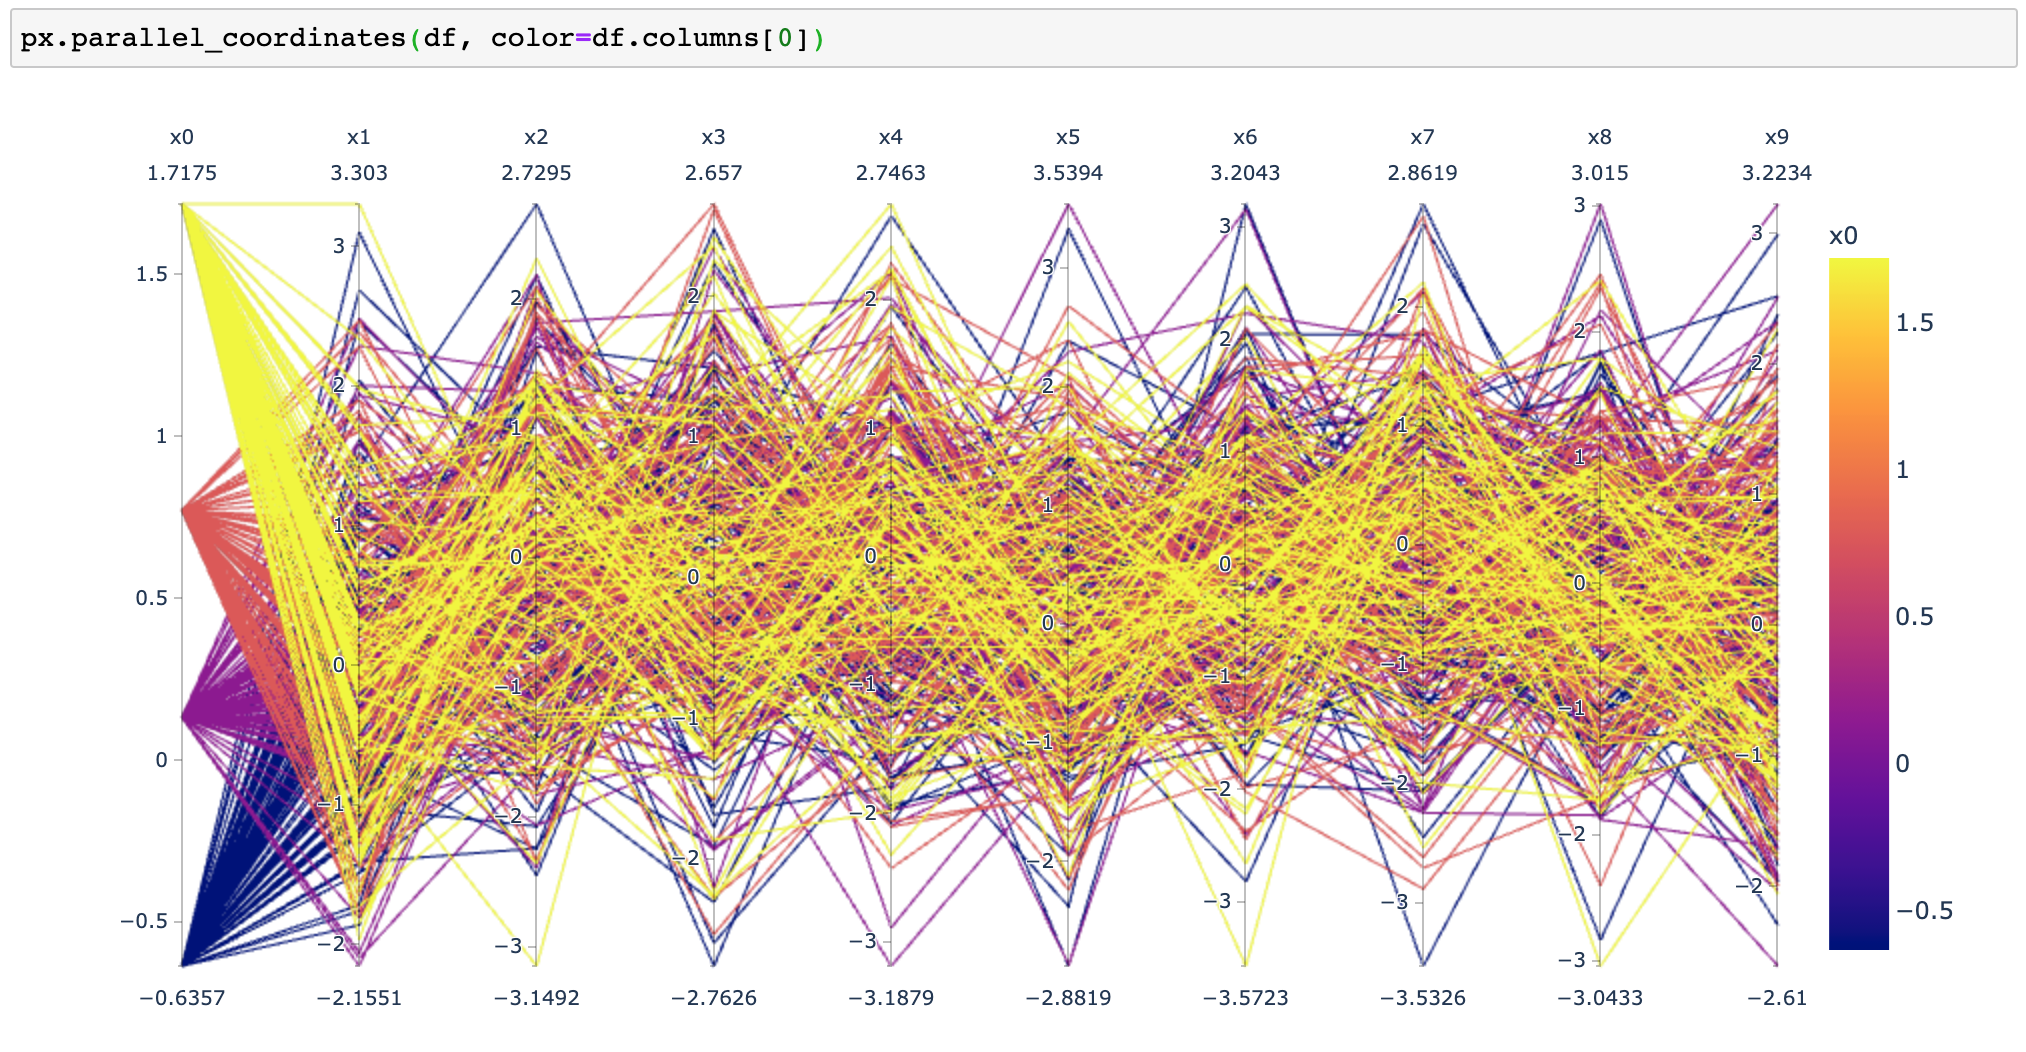Click the code cell input field
The height and width of the screenshot is (1052, 2026).
point(1013,39)
